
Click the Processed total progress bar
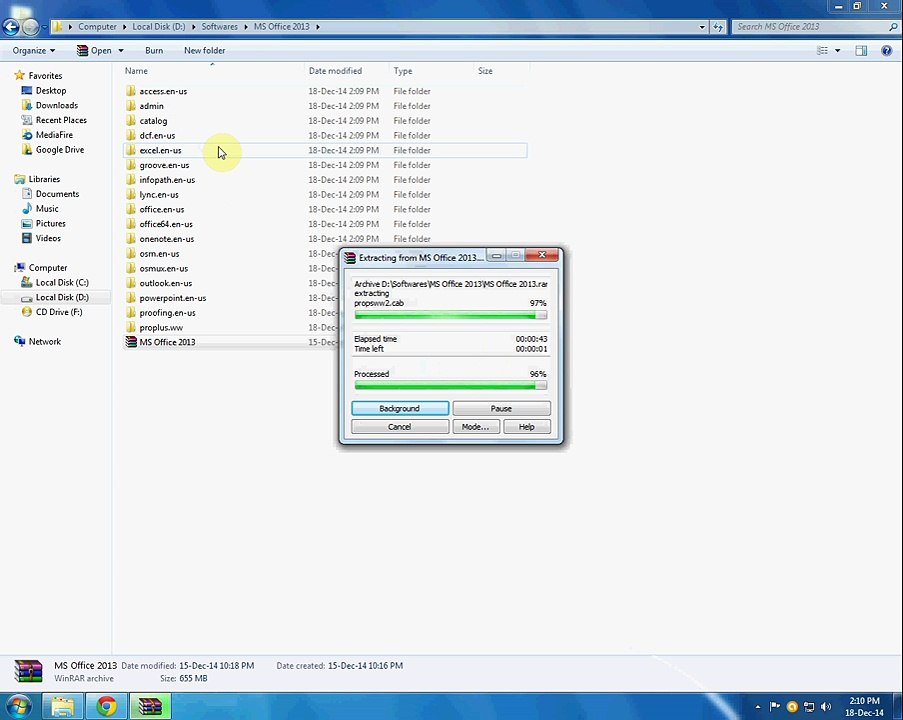click(450, 385)
